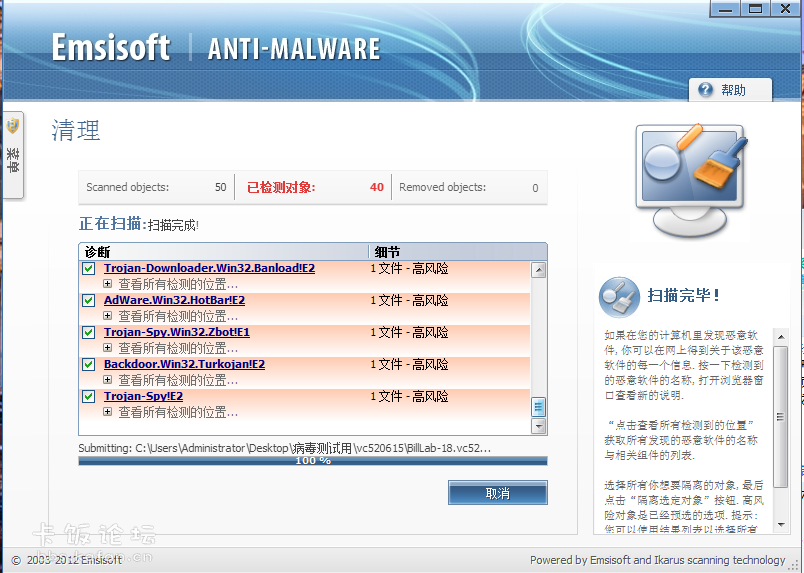This screenshot has height=573, width=804.
Task: Expand detected locations under Backdoor.Win32.Turkojan!E2
Action: tap(107, 380)
